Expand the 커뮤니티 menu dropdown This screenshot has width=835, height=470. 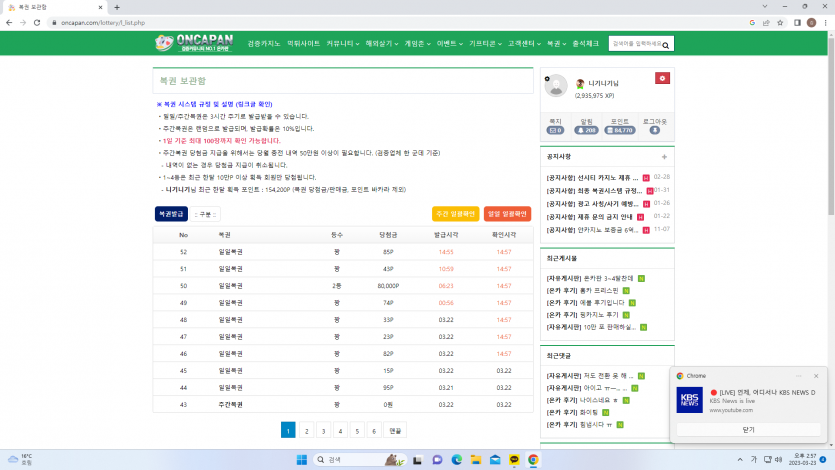(x=342, y=44)
